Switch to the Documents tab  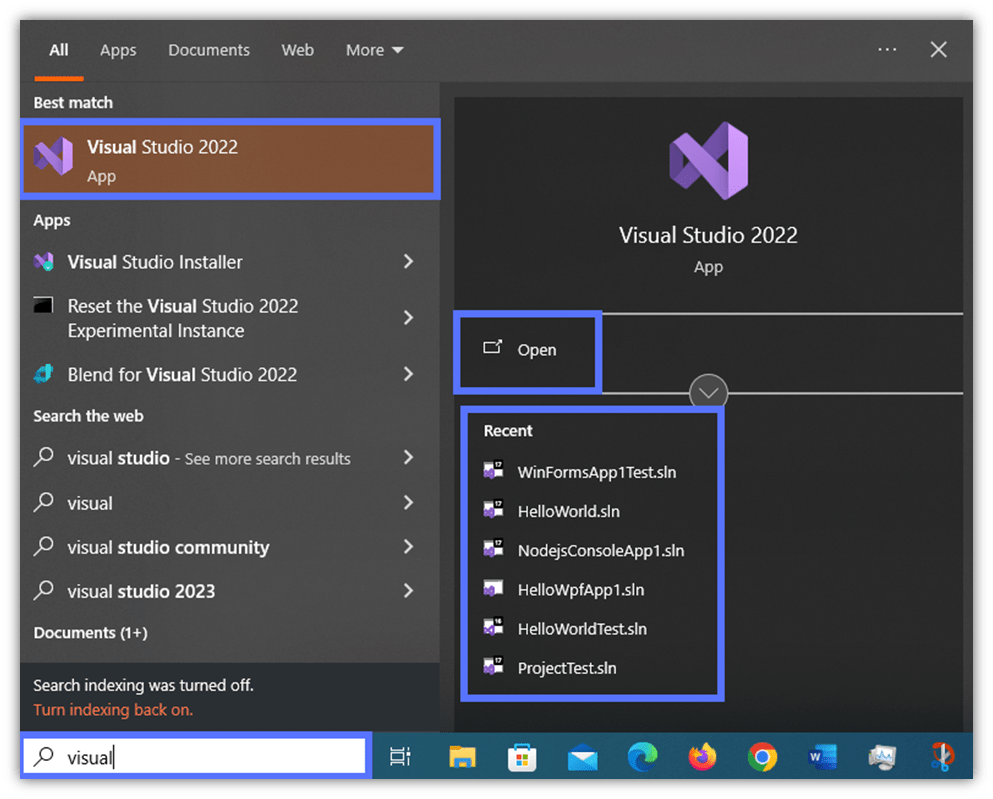[x=209, y=50]
